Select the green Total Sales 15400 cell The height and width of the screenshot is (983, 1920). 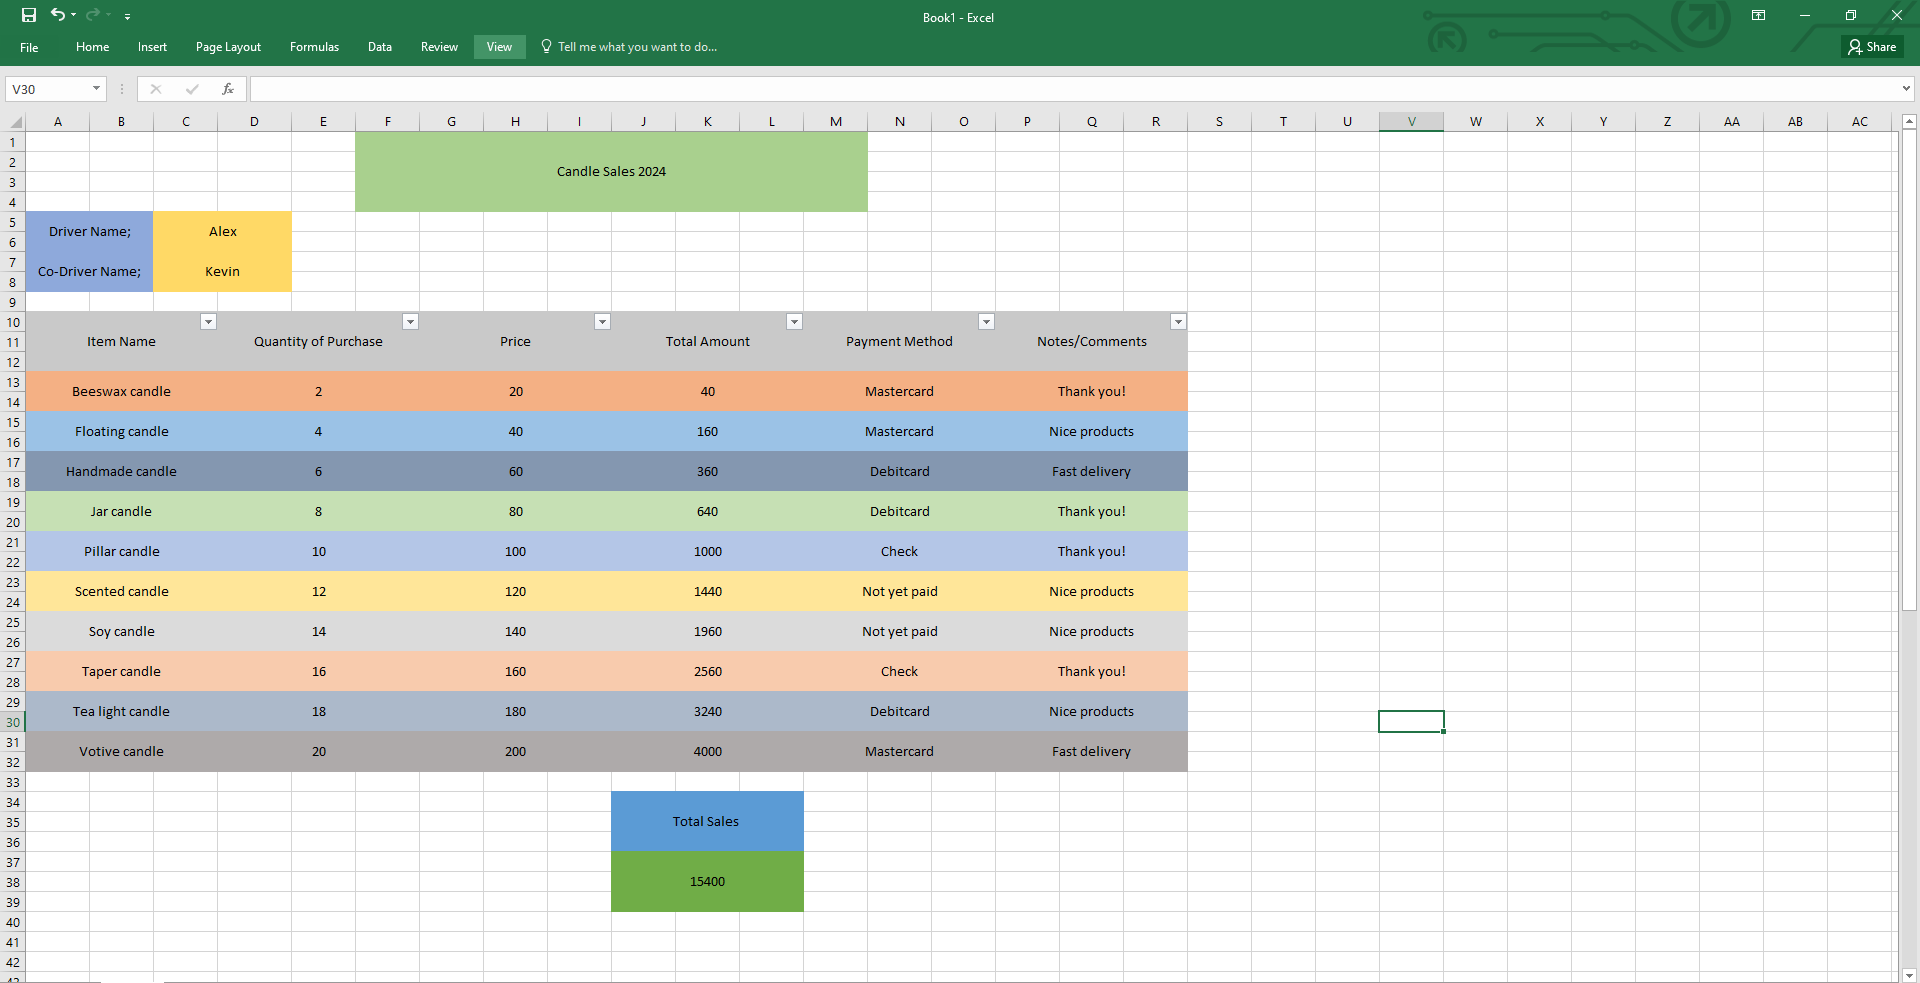click(707, 881)
